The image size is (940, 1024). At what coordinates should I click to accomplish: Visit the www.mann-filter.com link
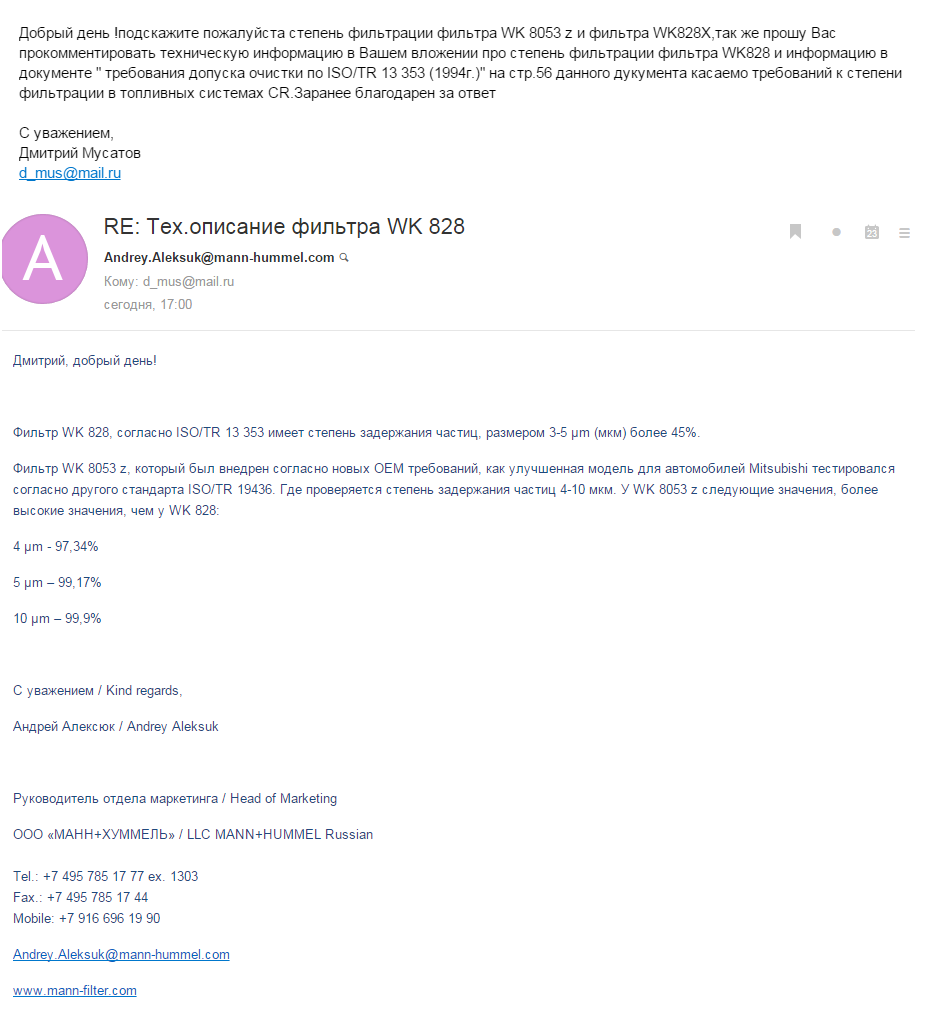[75, 991]
